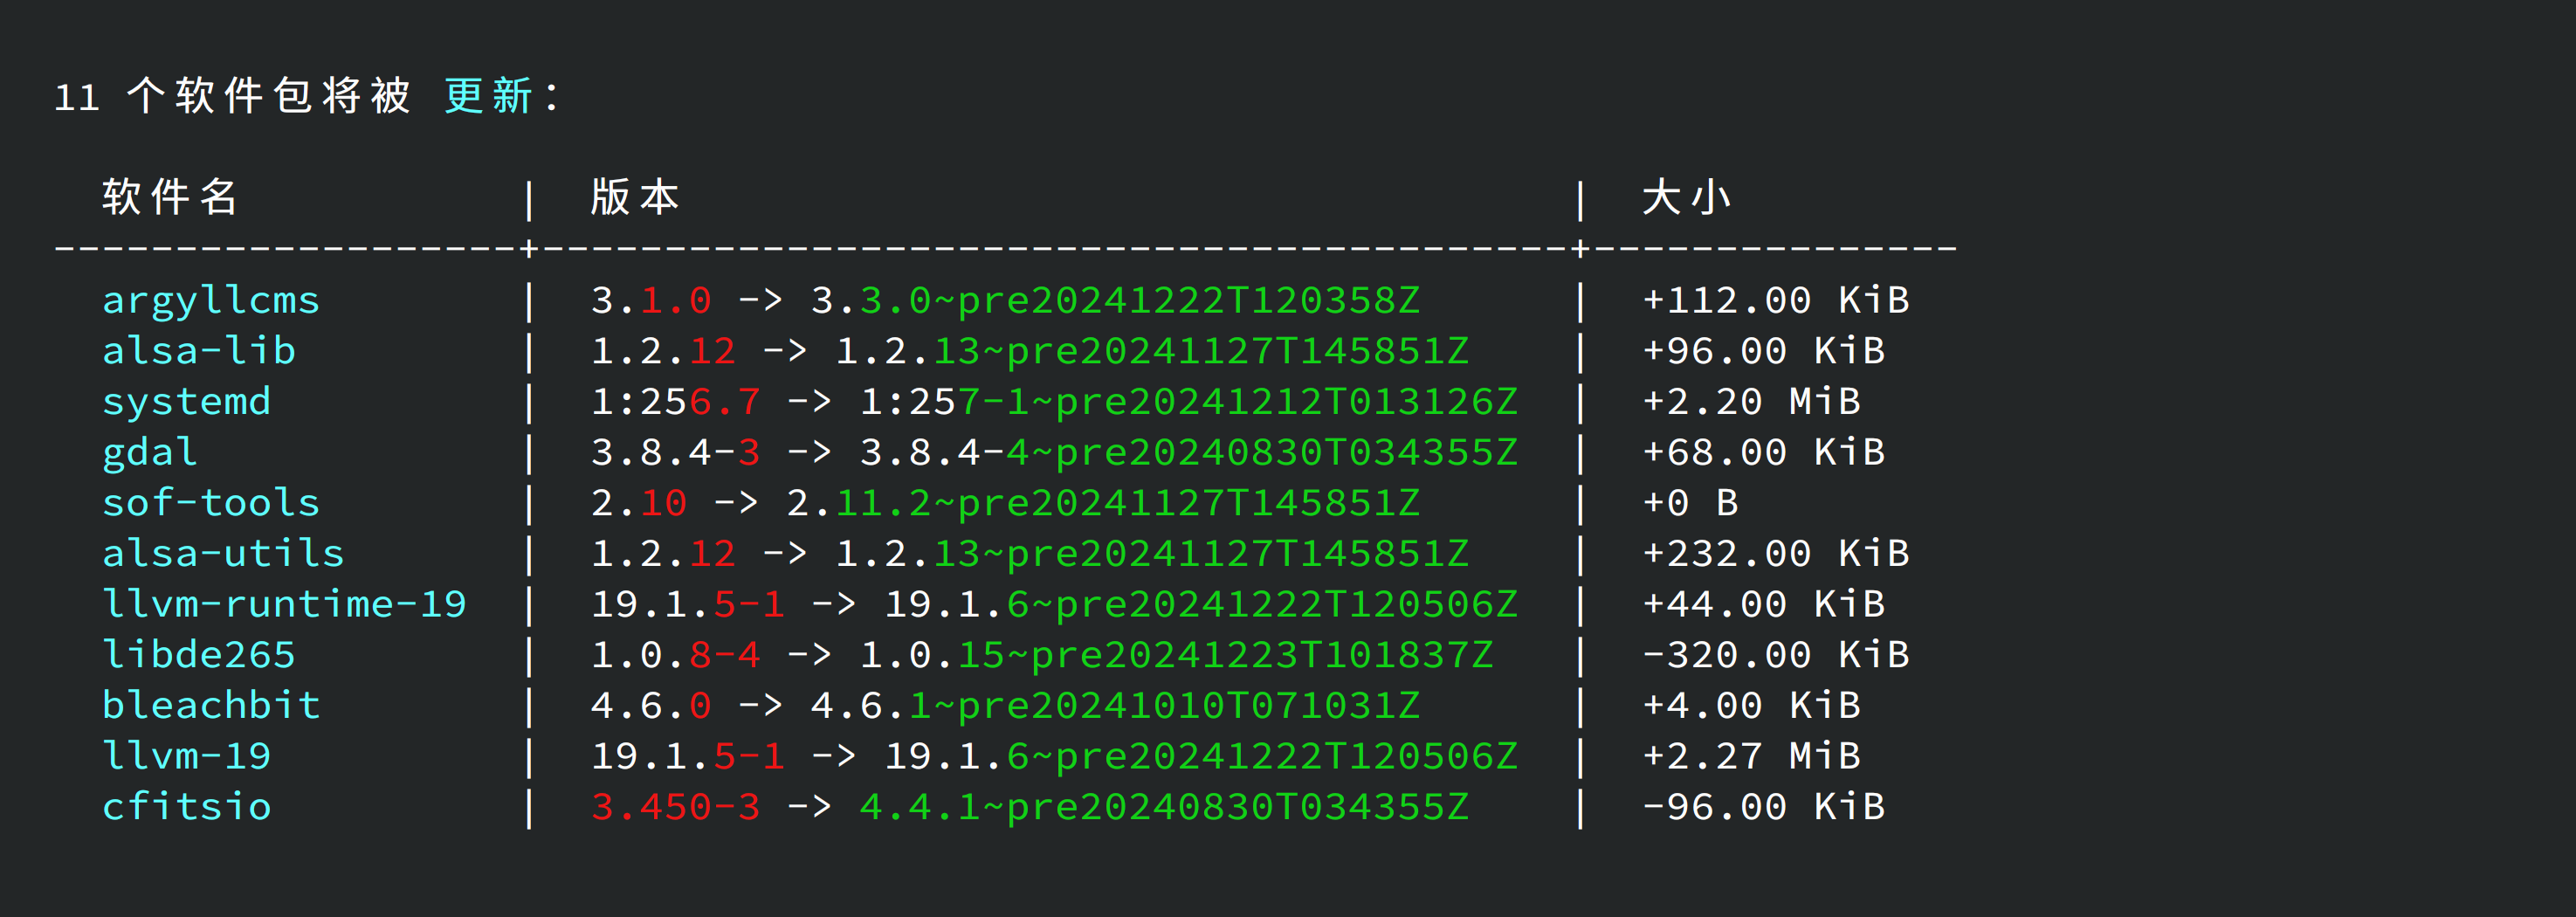Click the +2.27 MiB size value
The height and width of the screenshot is (917, 2576).
[1751, 756]
